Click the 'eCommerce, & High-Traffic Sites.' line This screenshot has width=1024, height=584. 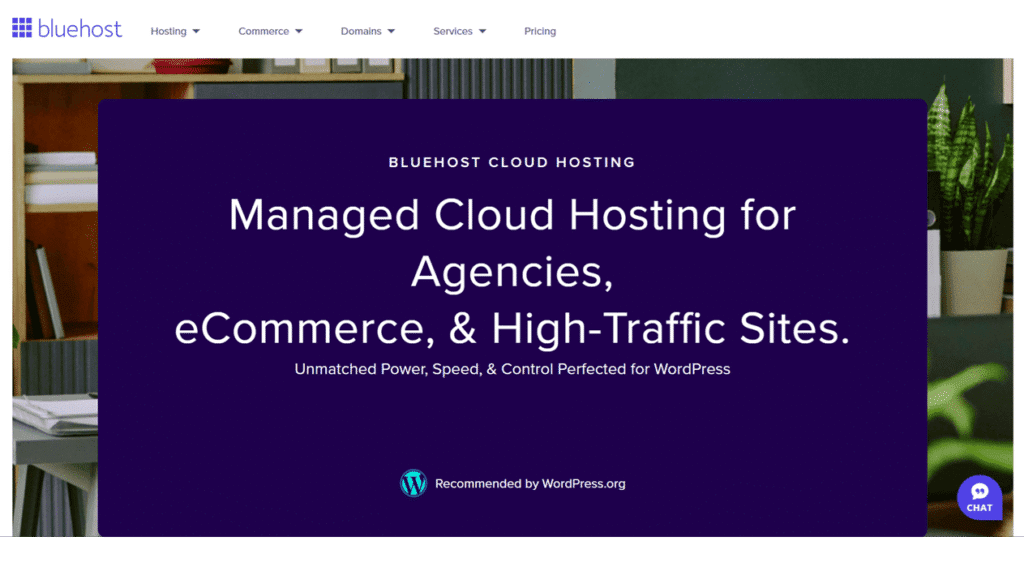point(513,328)
